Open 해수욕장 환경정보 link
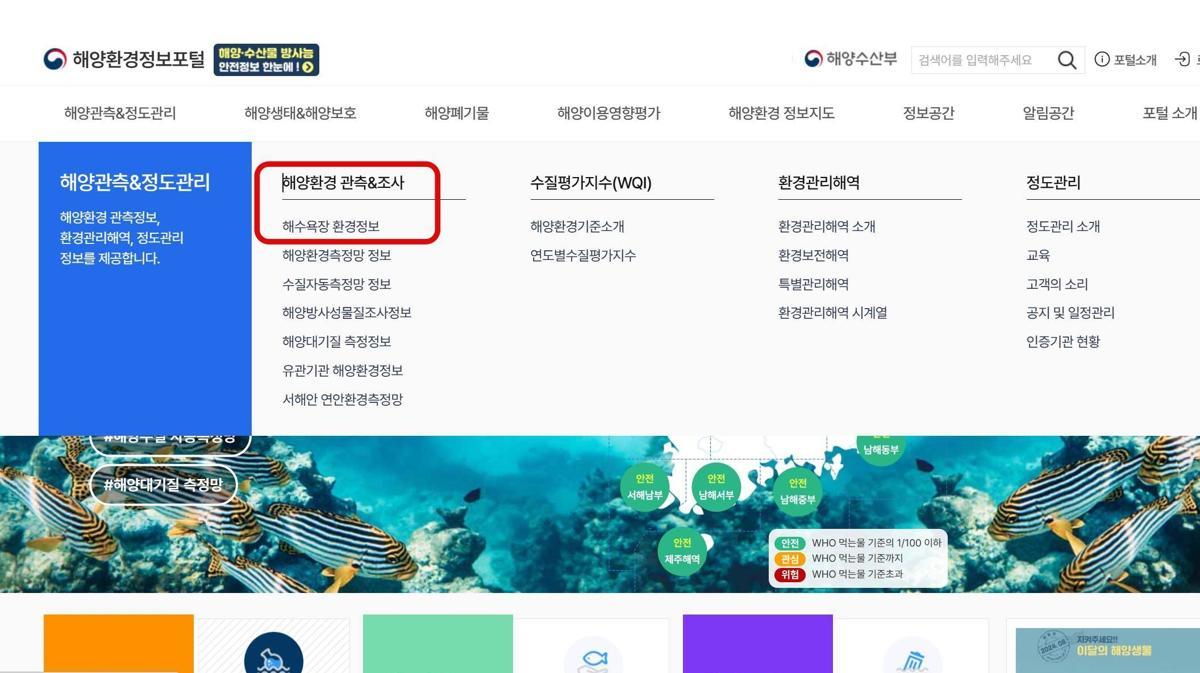This screenshot has width=1200, height=673. point(331,227)
